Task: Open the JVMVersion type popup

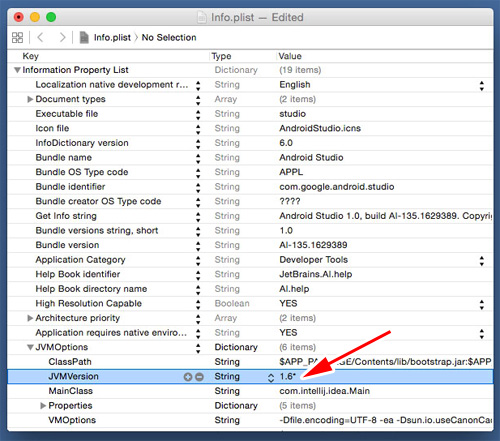Action: 271,377
